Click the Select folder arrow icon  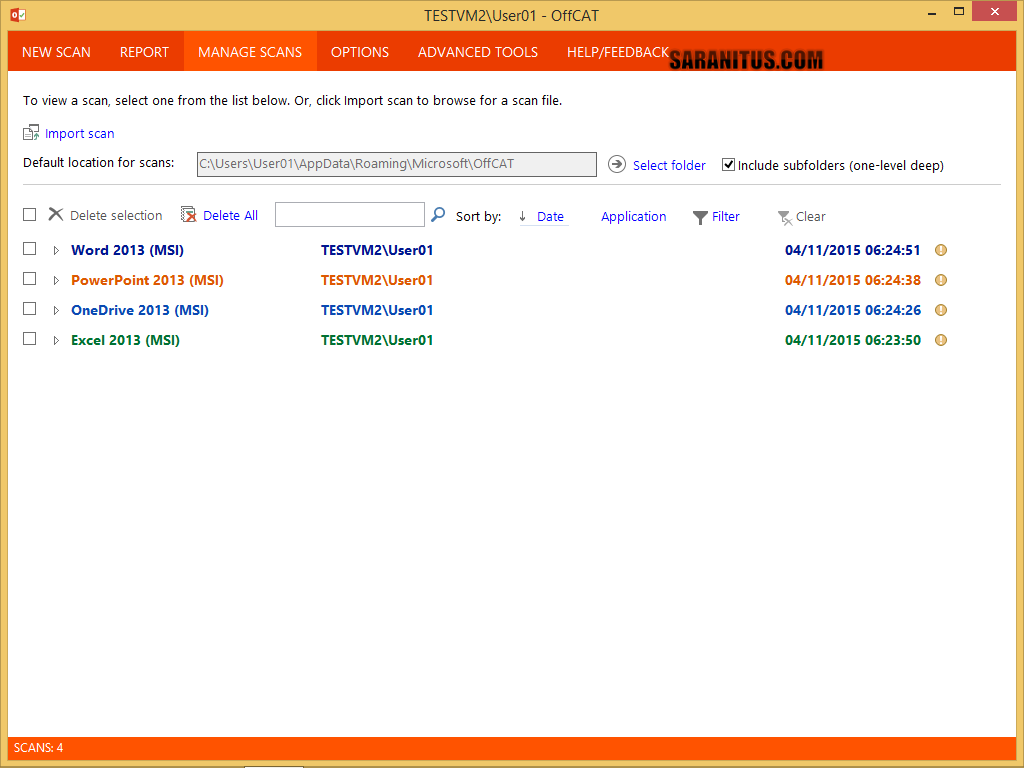click(616, 165)
